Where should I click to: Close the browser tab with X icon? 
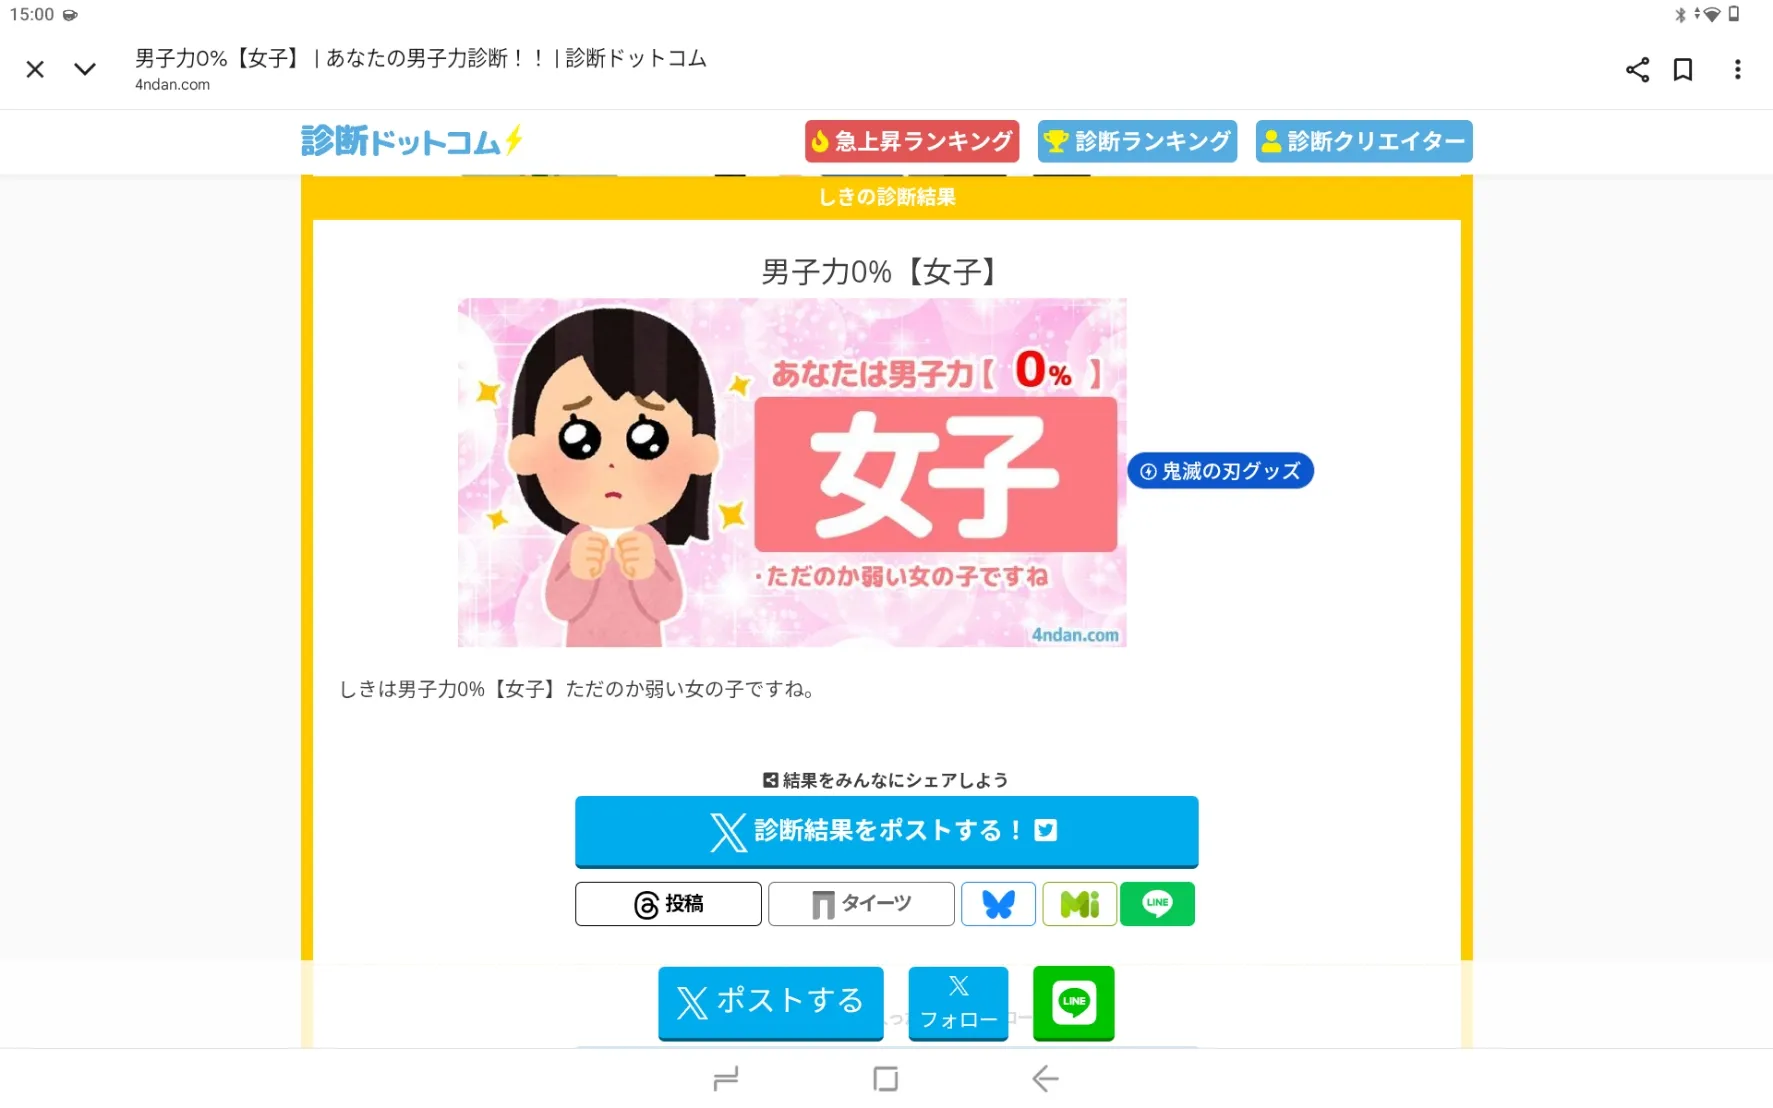click(x=35, y=69)
